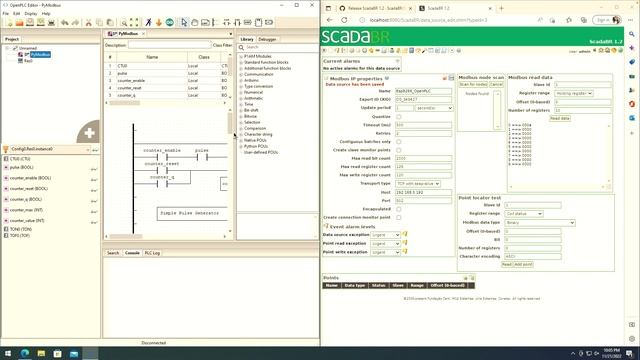Image resolution: width=640 pixels, height=360 pixels.
Task: Open Edit menu in OpenPLC Editor
Action: (16, 13)
